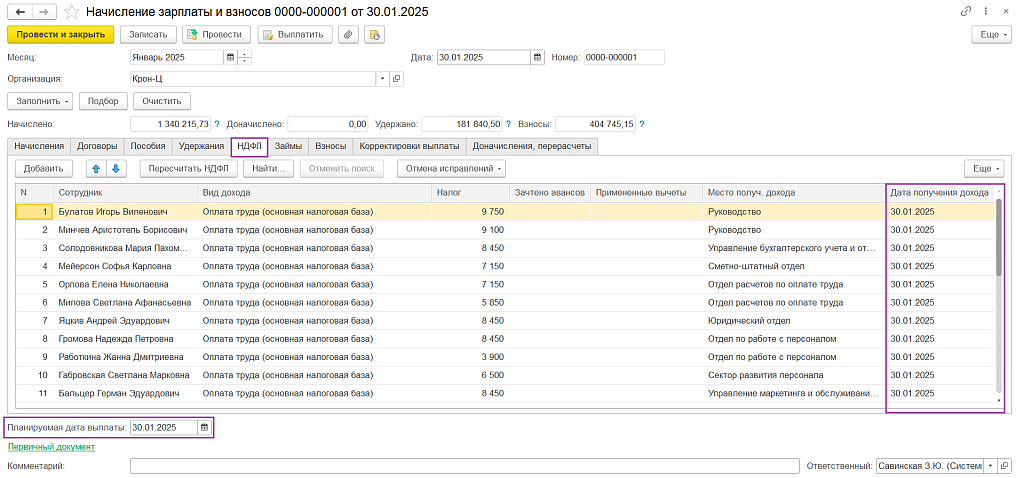Click Сметно-штатный отдел cell
Screen dimensions: 1024x478
[x=794, y=266]
